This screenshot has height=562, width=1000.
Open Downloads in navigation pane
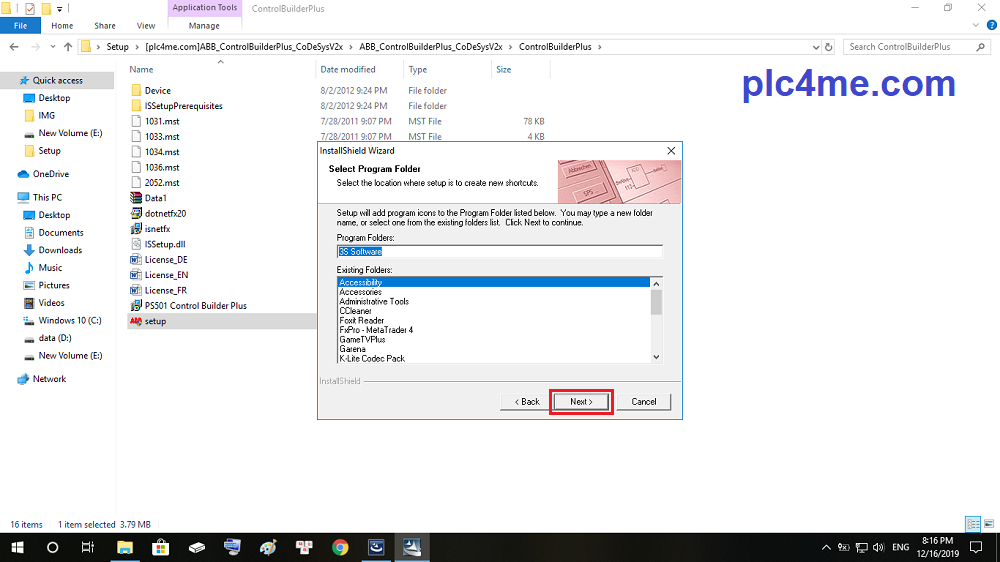[x=60, y=250]
